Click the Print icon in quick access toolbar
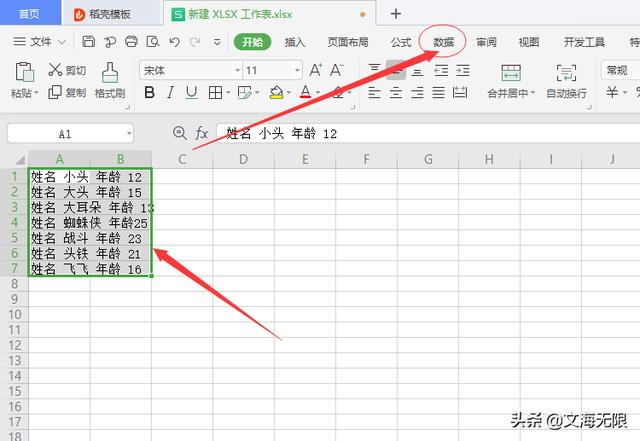 (x=131, y=42)
